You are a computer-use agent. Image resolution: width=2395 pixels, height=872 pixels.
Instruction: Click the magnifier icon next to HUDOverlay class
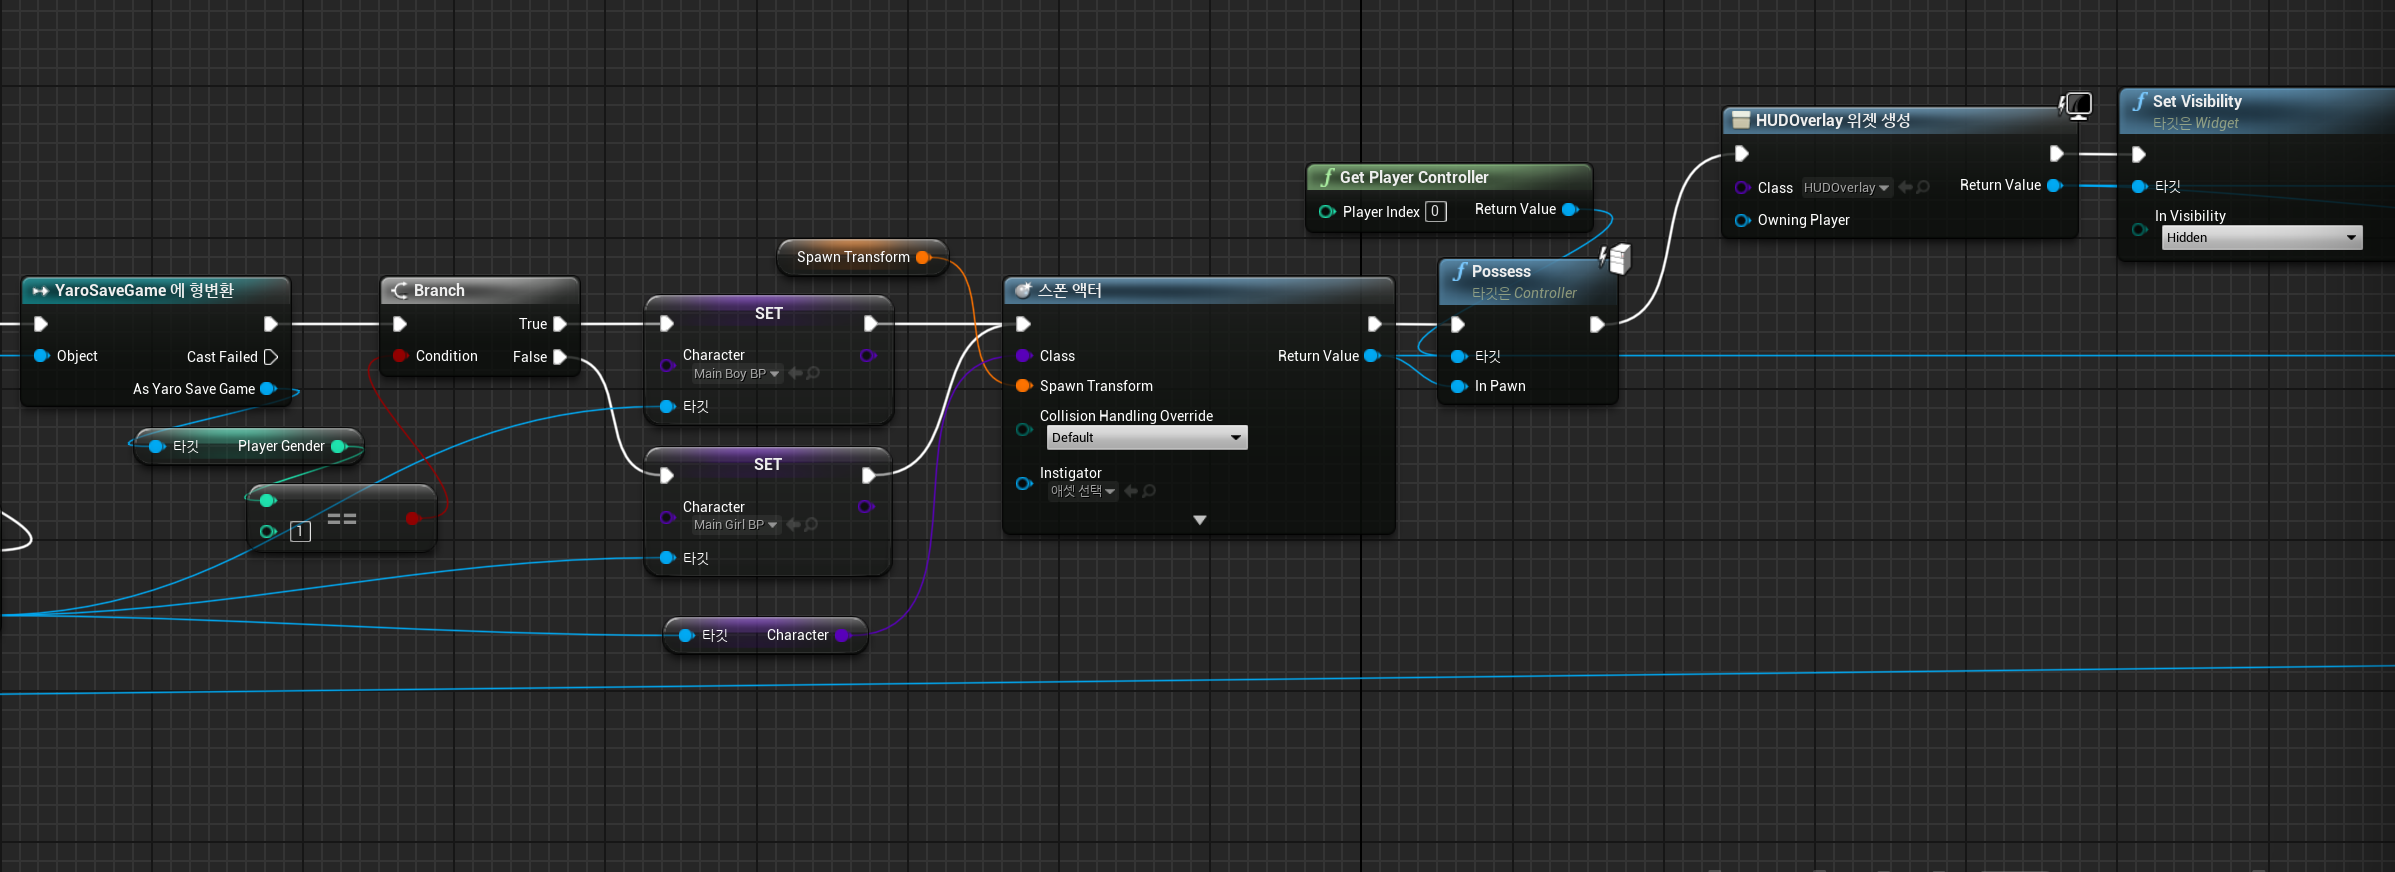tap(1922, 188)
